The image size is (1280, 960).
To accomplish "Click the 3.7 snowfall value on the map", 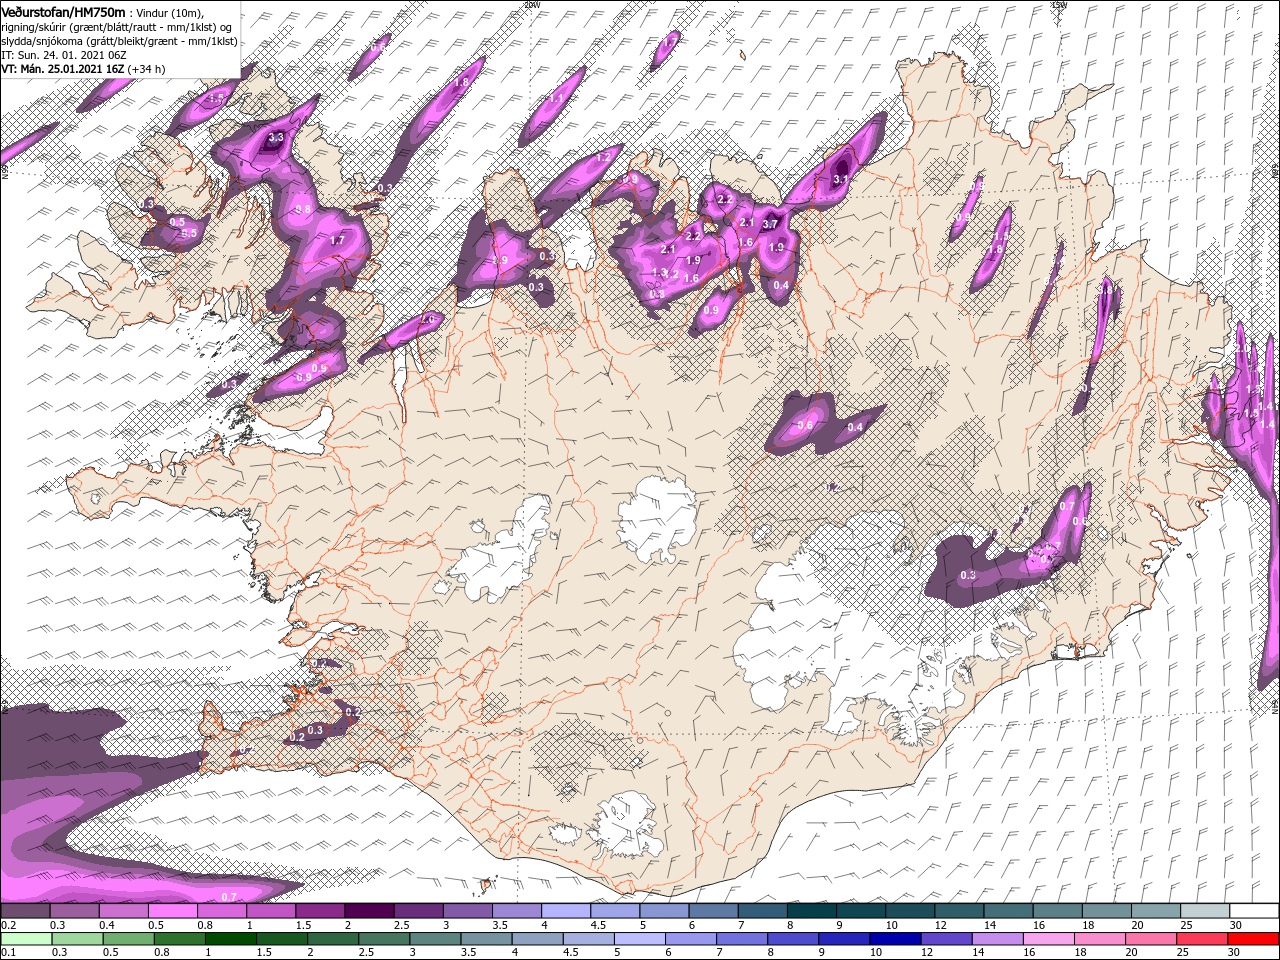I will (x=770, y=225).
